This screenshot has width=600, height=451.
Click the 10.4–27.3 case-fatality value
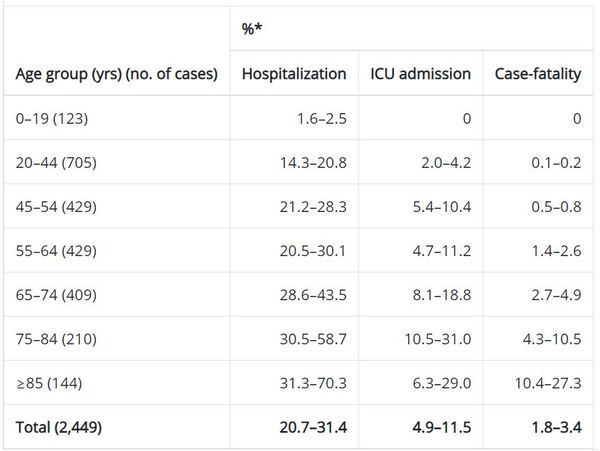click(546, 382)
